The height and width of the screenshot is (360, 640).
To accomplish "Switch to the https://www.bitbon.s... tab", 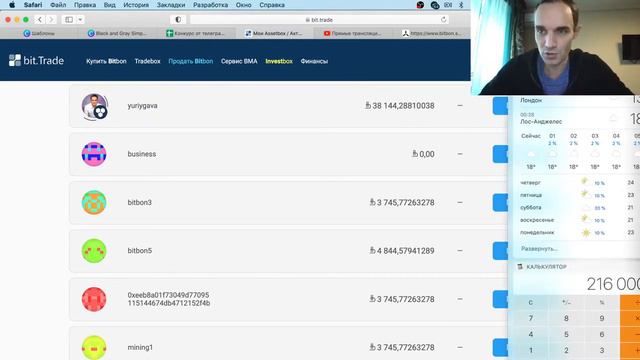I will point(431,33).
